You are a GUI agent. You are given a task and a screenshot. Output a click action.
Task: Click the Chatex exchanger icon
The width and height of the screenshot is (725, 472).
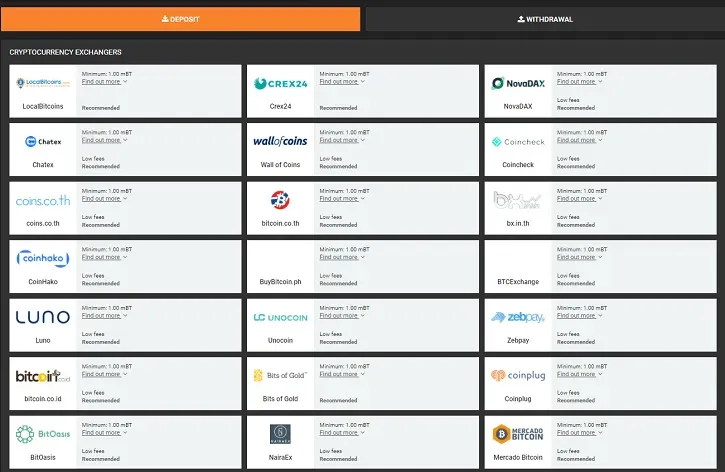(x=43, y=142)
